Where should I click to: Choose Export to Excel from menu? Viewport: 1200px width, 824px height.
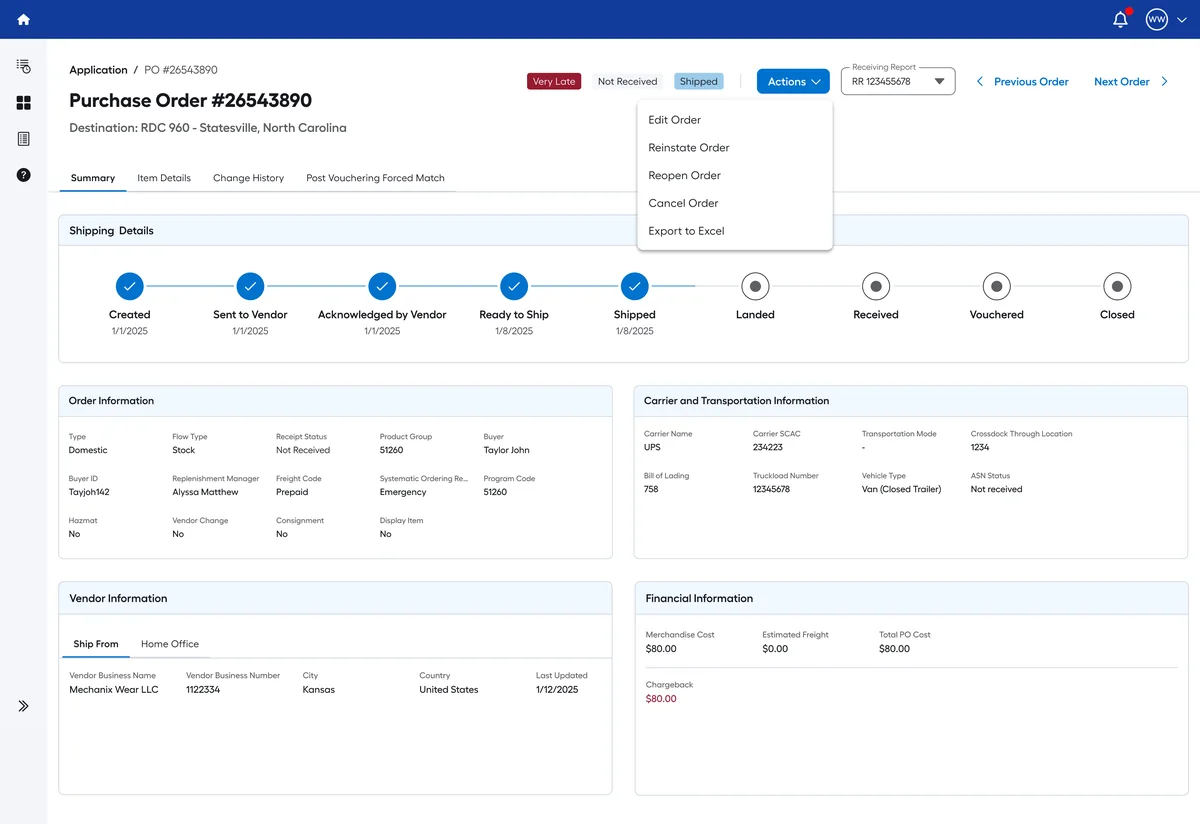(x=735, y=231)
